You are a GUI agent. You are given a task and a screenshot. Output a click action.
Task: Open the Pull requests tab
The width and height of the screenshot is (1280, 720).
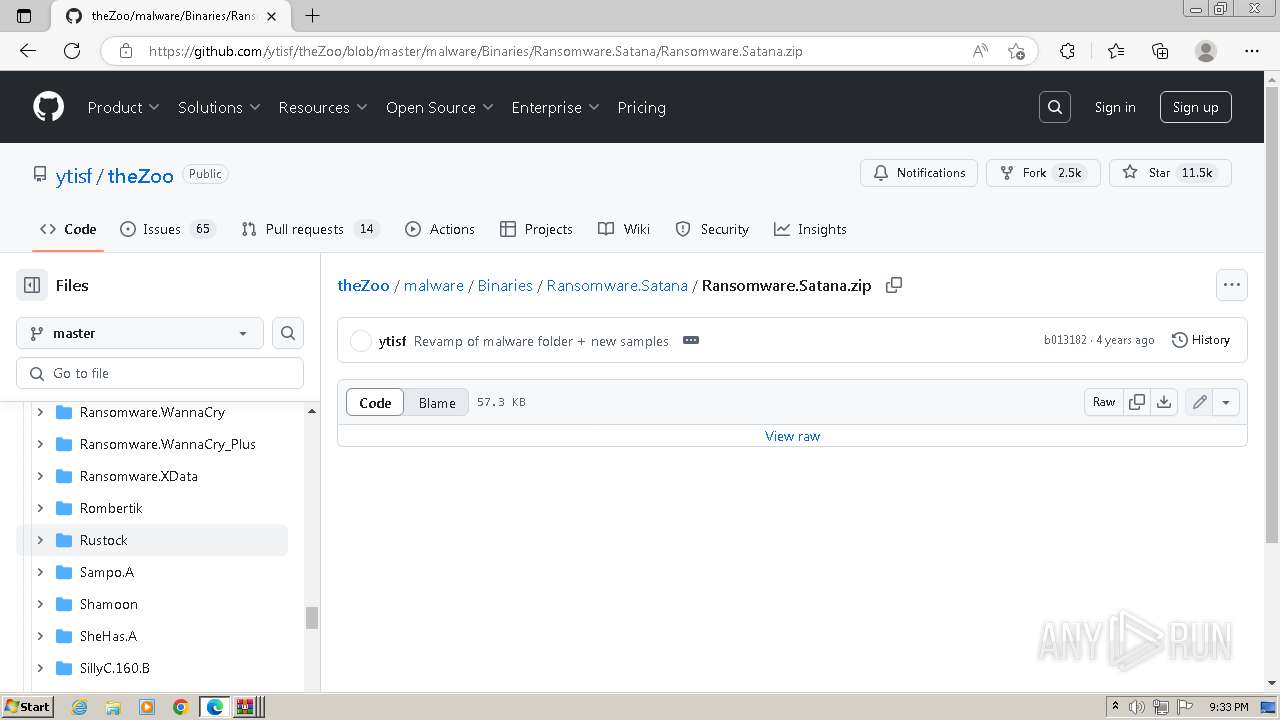point(310,229)
